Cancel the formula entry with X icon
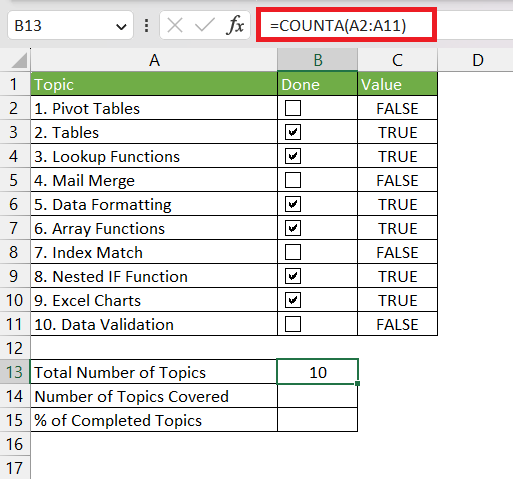513x479 pixels. click(175, 25)
